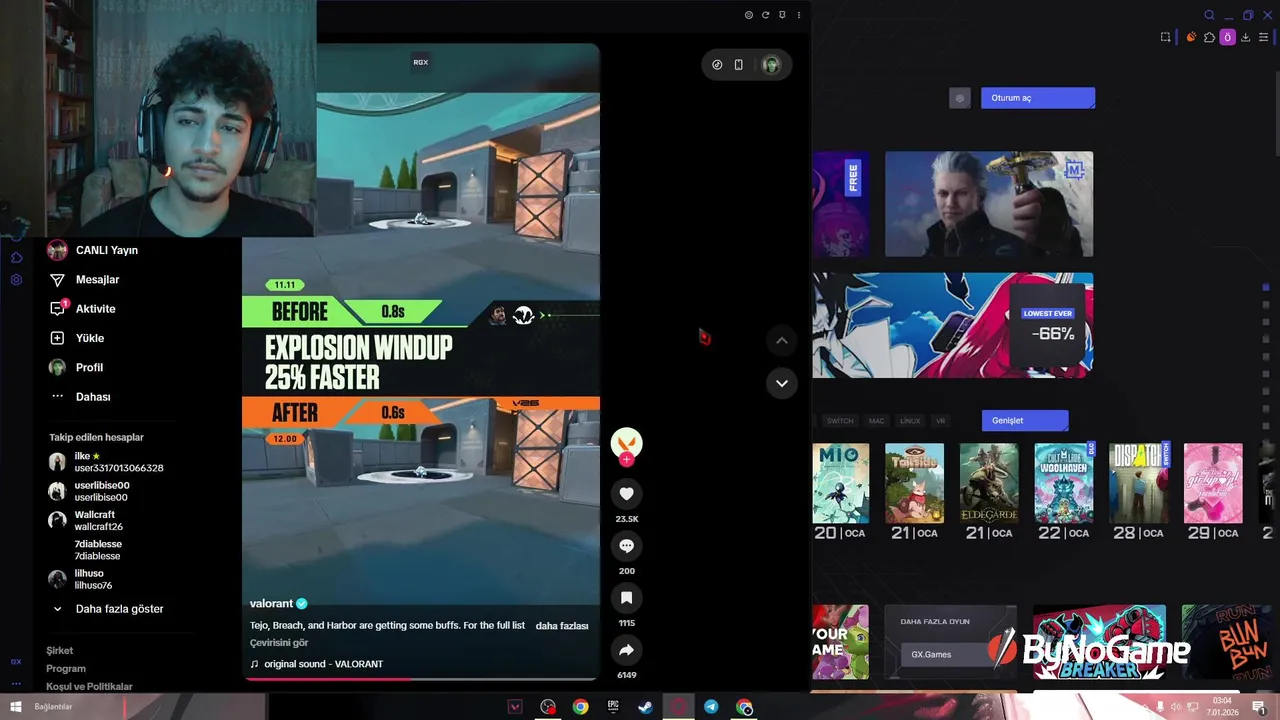
Task: Like the Valorant video with heart icon
Action: point(626,494)
